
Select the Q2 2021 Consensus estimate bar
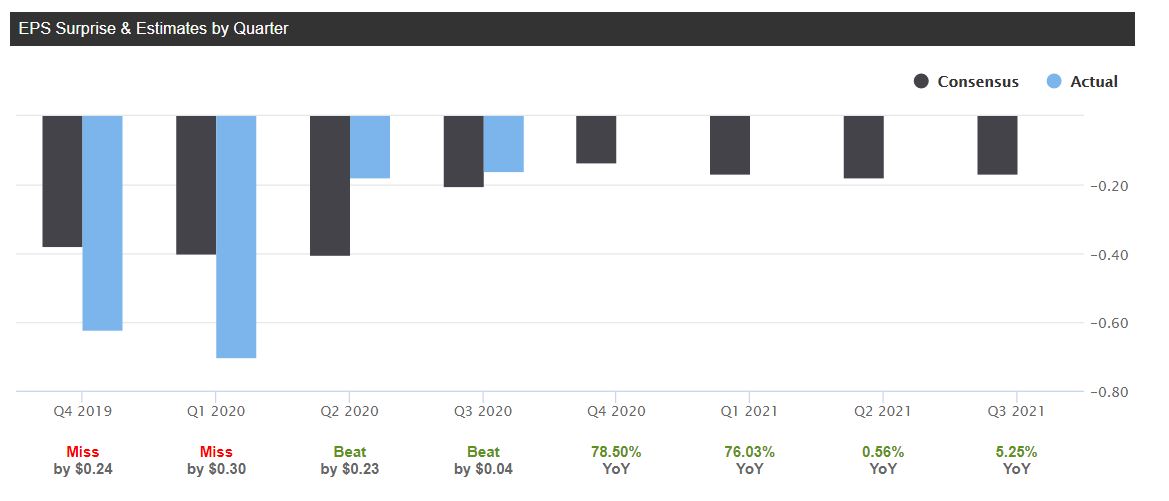[864, 147]
